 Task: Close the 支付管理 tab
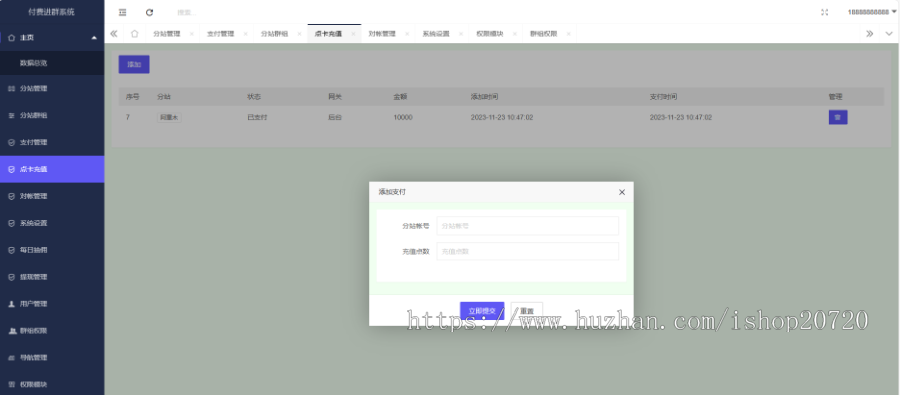[246, 34]
